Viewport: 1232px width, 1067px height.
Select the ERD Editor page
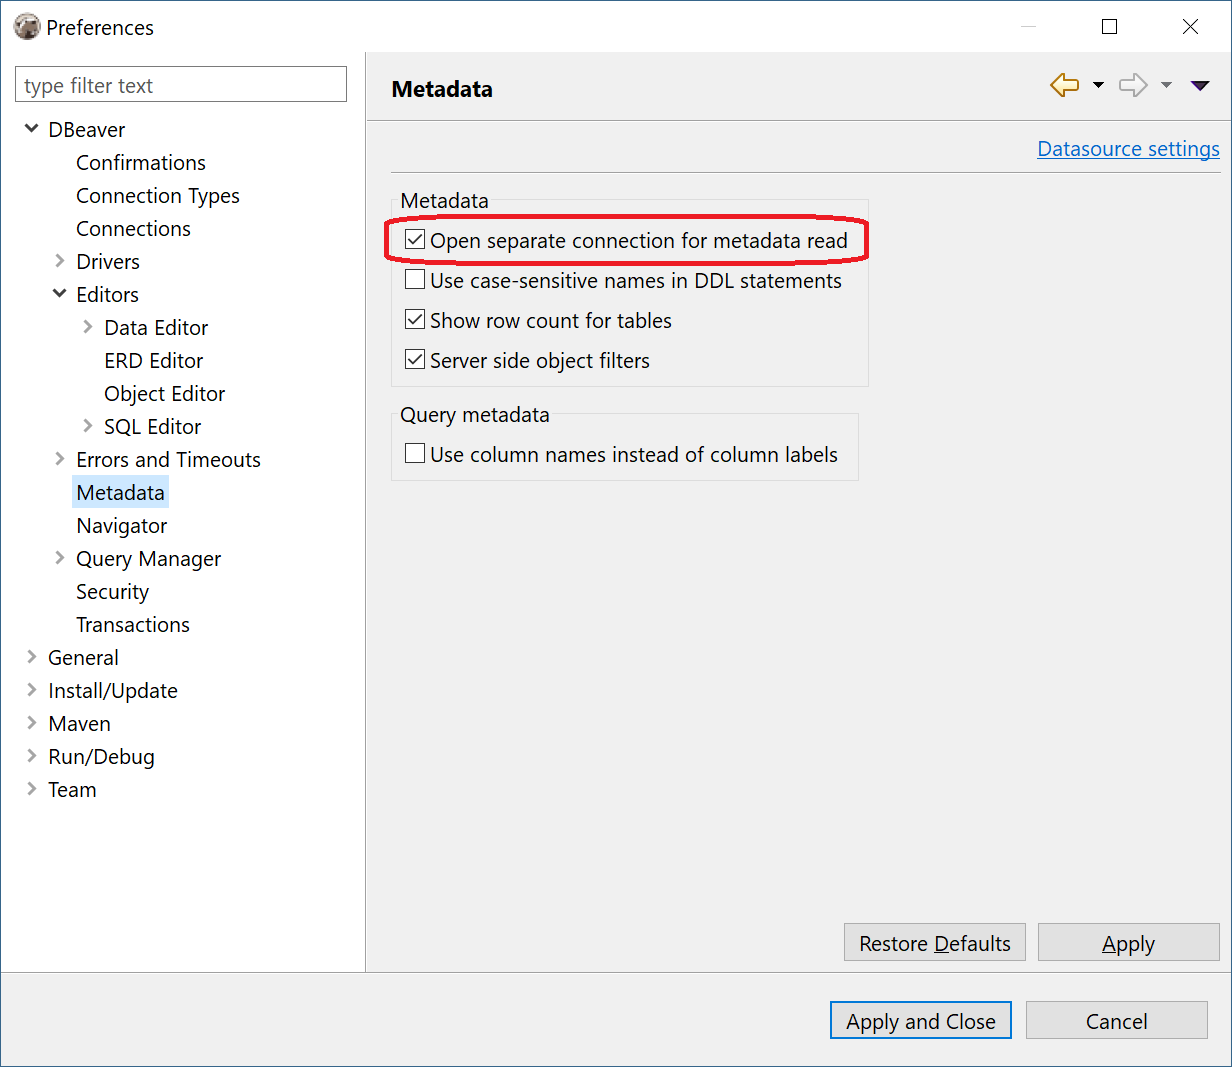[154, 361]
